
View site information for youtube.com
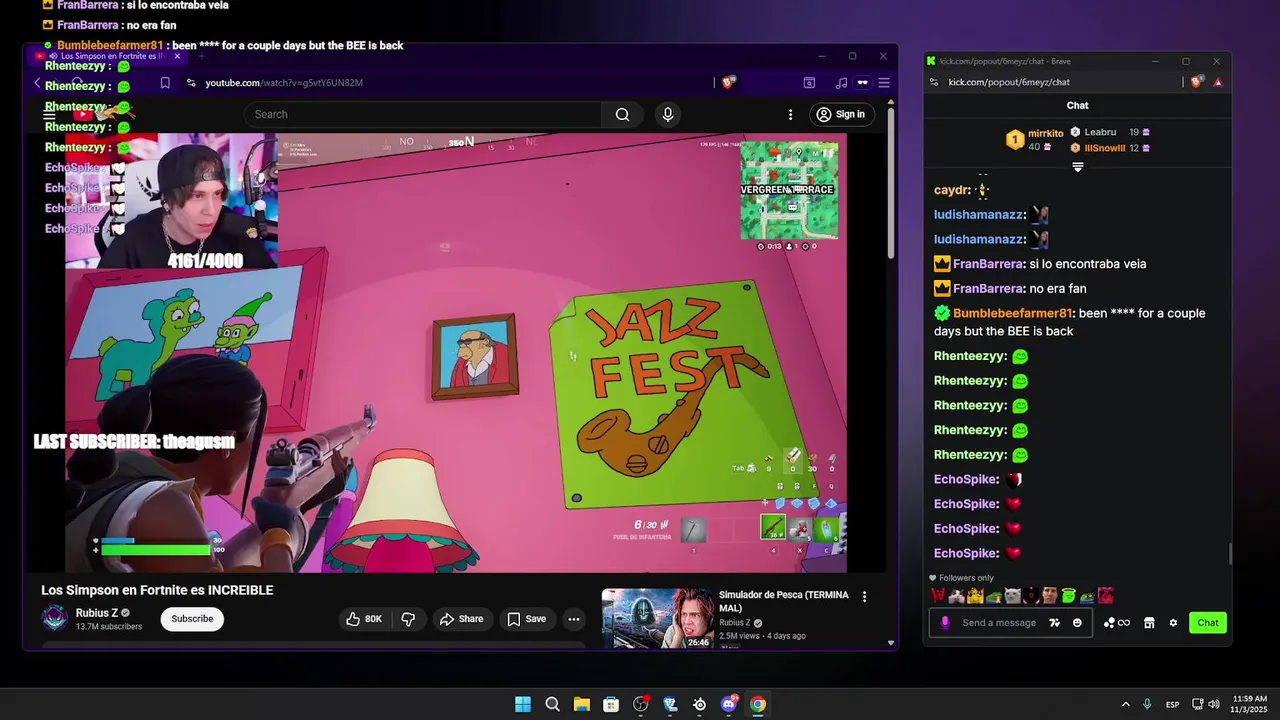coord(190,83)
